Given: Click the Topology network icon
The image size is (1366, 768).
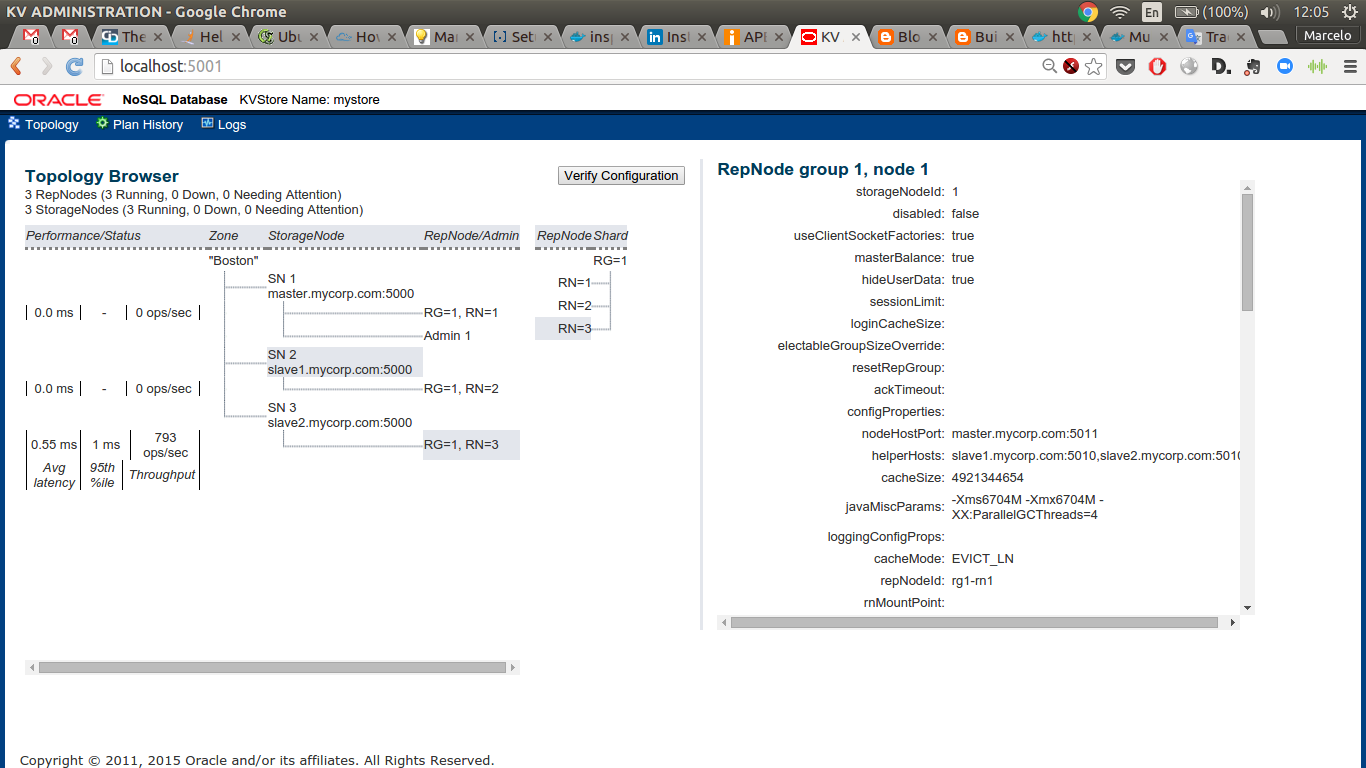Looking at the screenshot, I should click(14, 123).
